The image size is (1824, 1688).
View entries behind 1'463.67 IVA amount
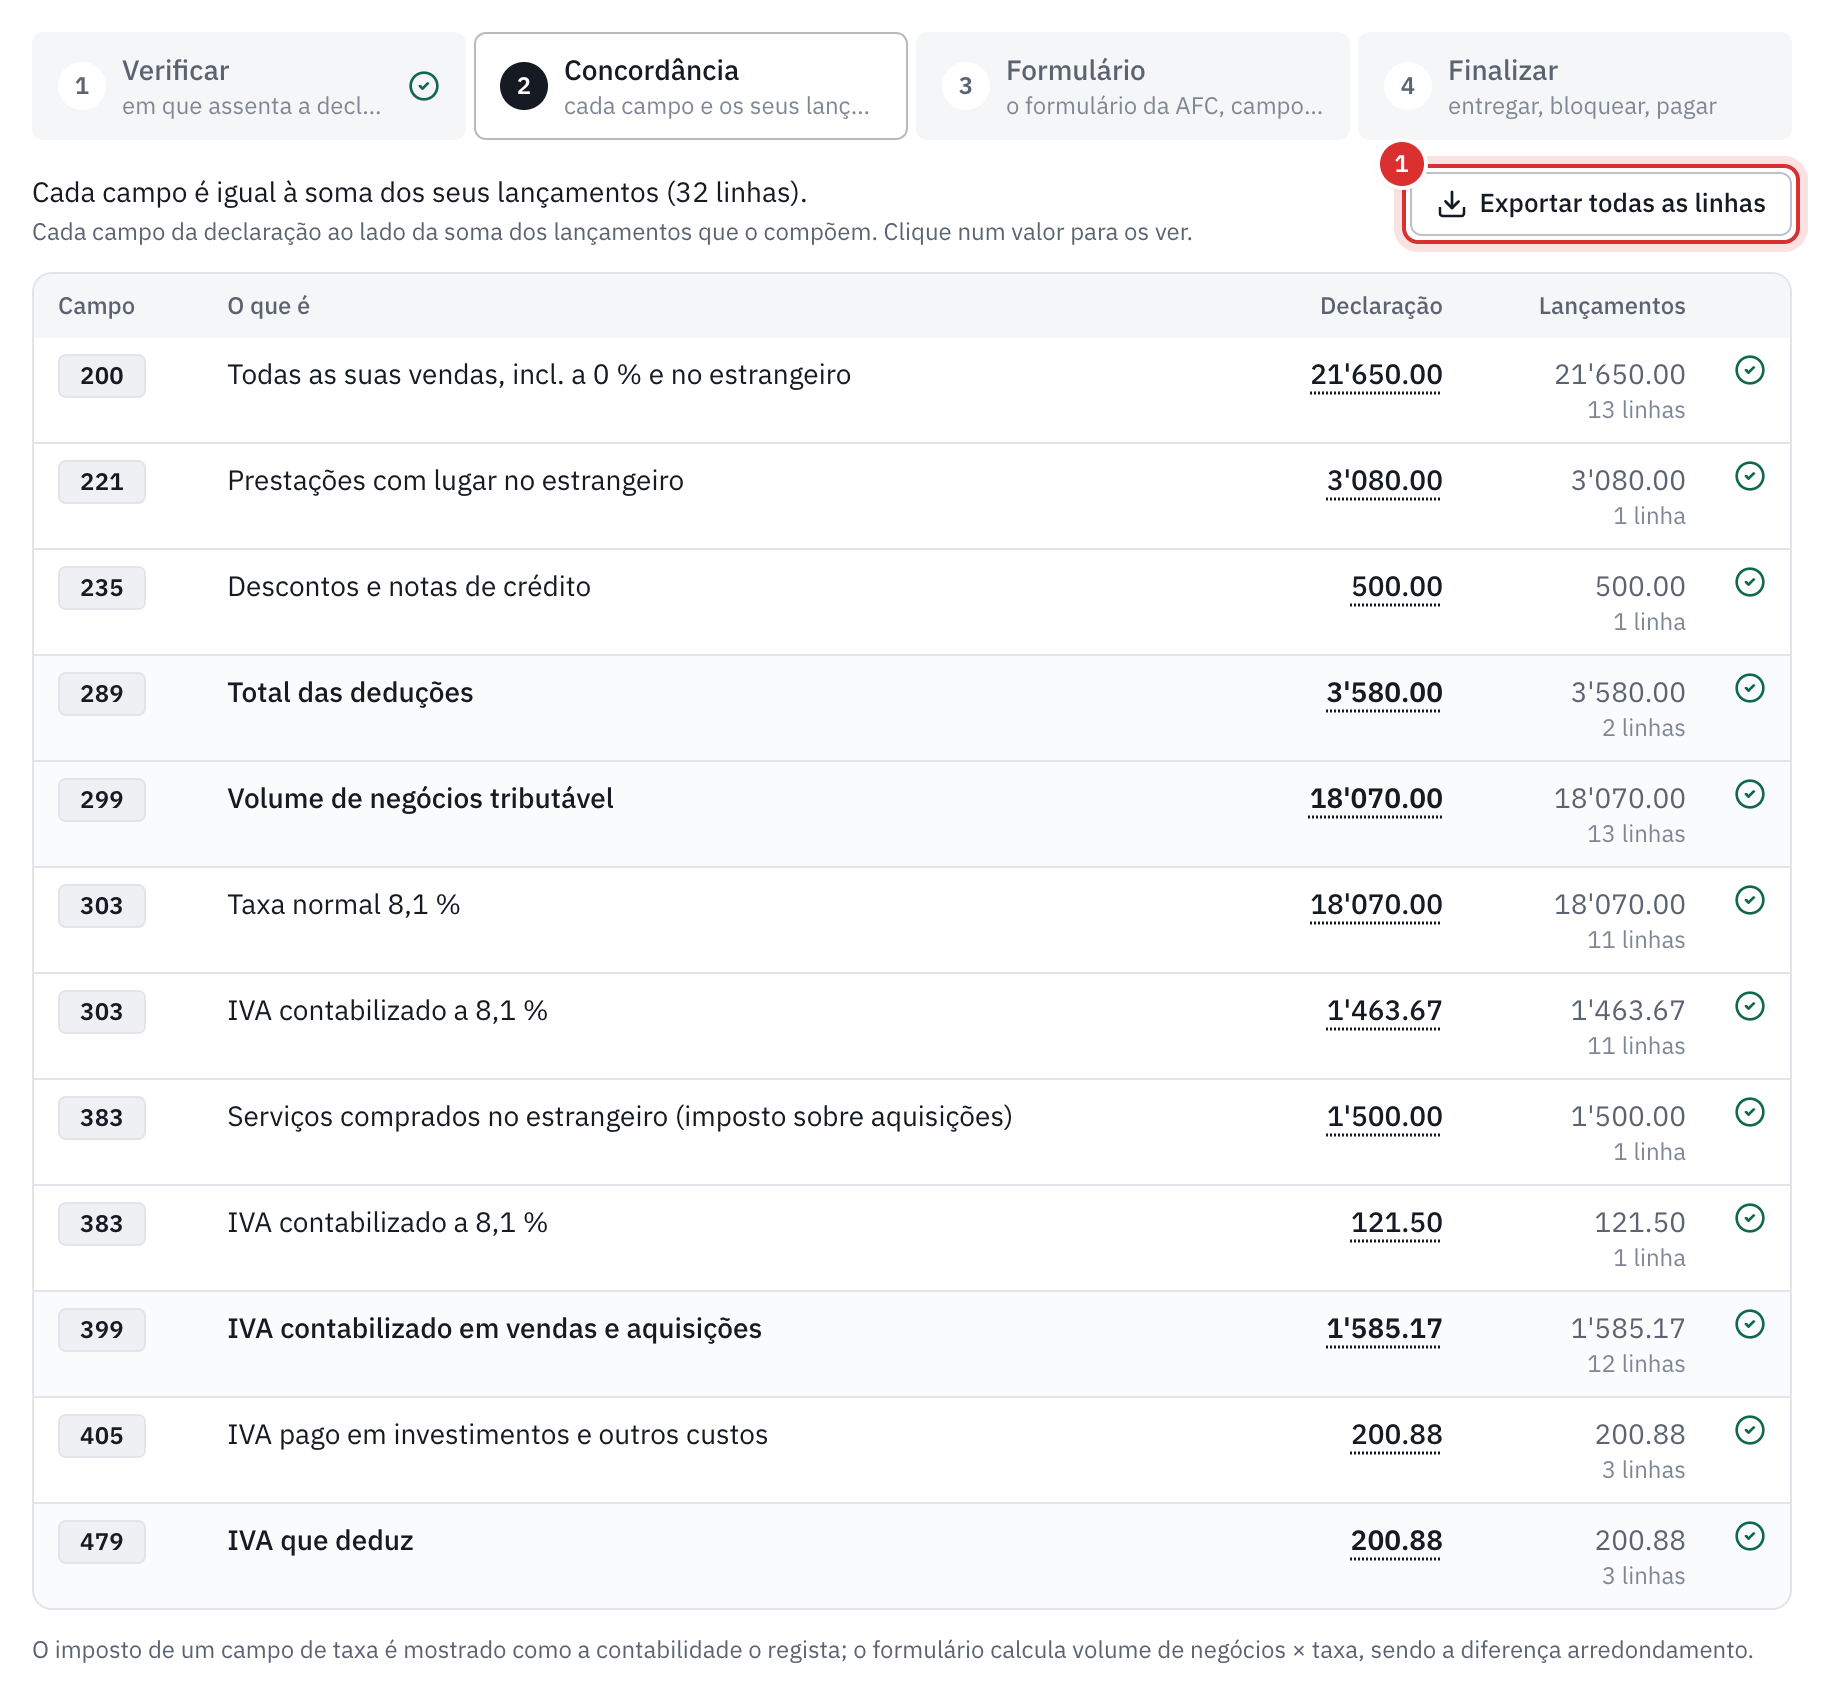(1384, 1011)
